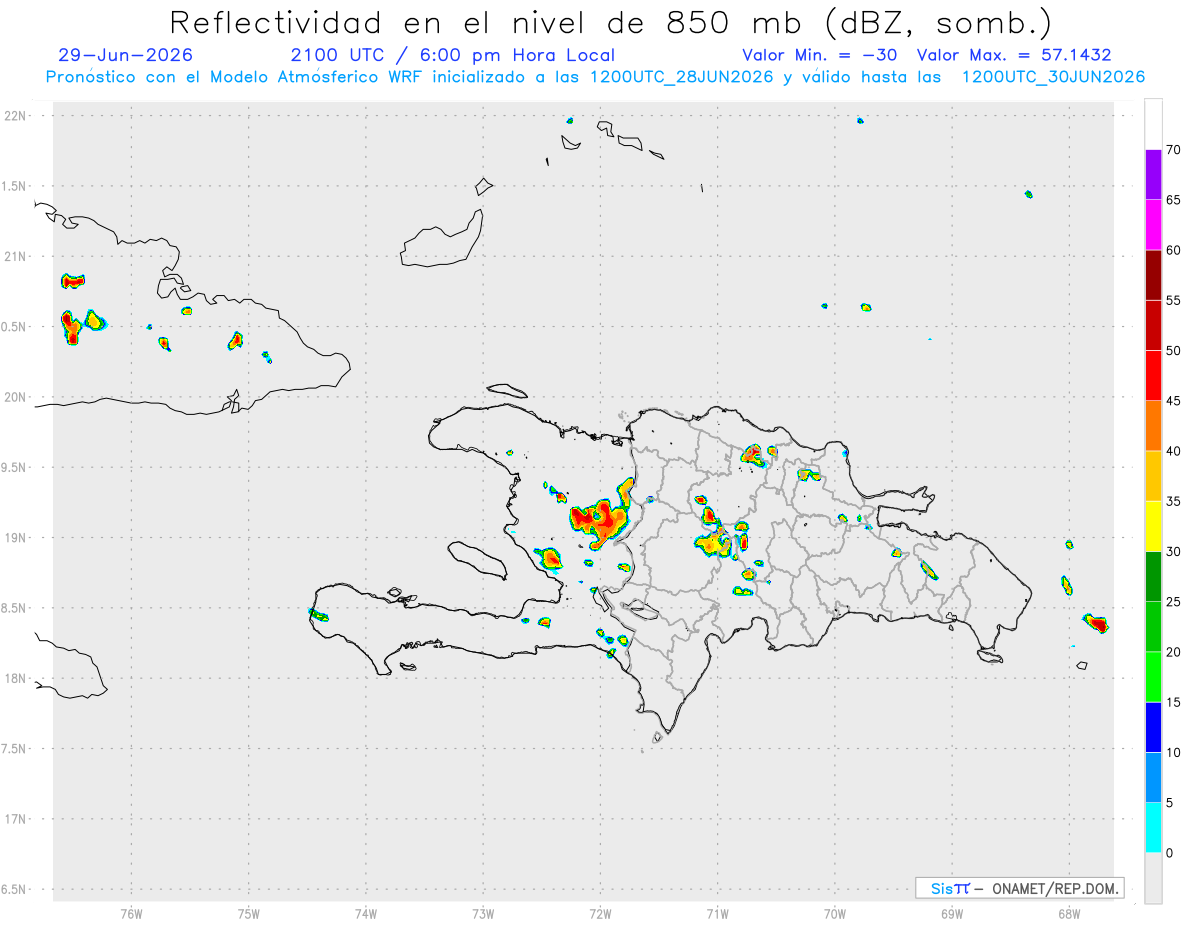Click the cyan 0–5 dBZ color bar segment
1200x927 pixels.
coord(1153,828)
